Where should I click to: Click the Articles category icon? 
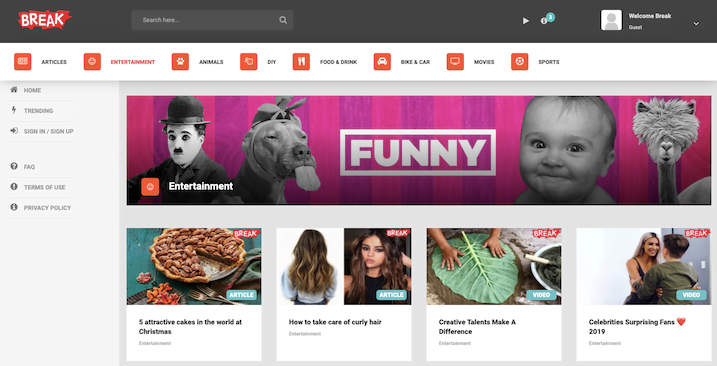pyautogui.click(x=22, y=62)
